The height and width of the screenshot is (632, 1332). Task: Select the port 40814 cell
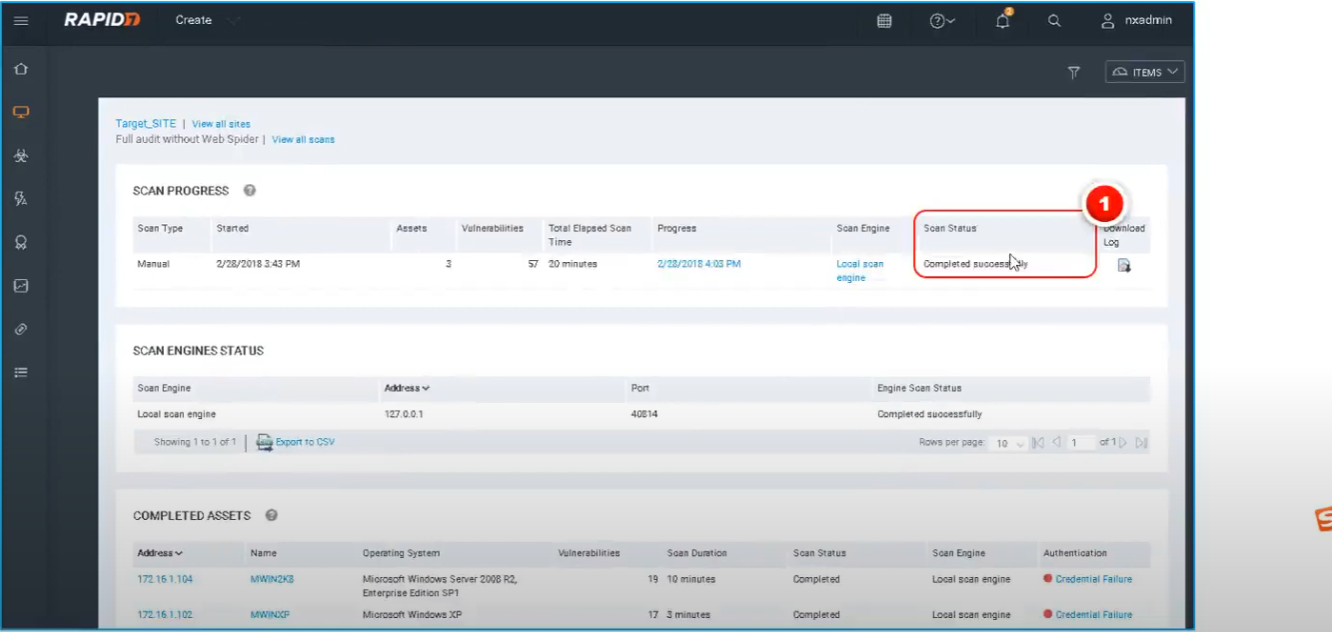pyautogui.click(x=644, y=414)
